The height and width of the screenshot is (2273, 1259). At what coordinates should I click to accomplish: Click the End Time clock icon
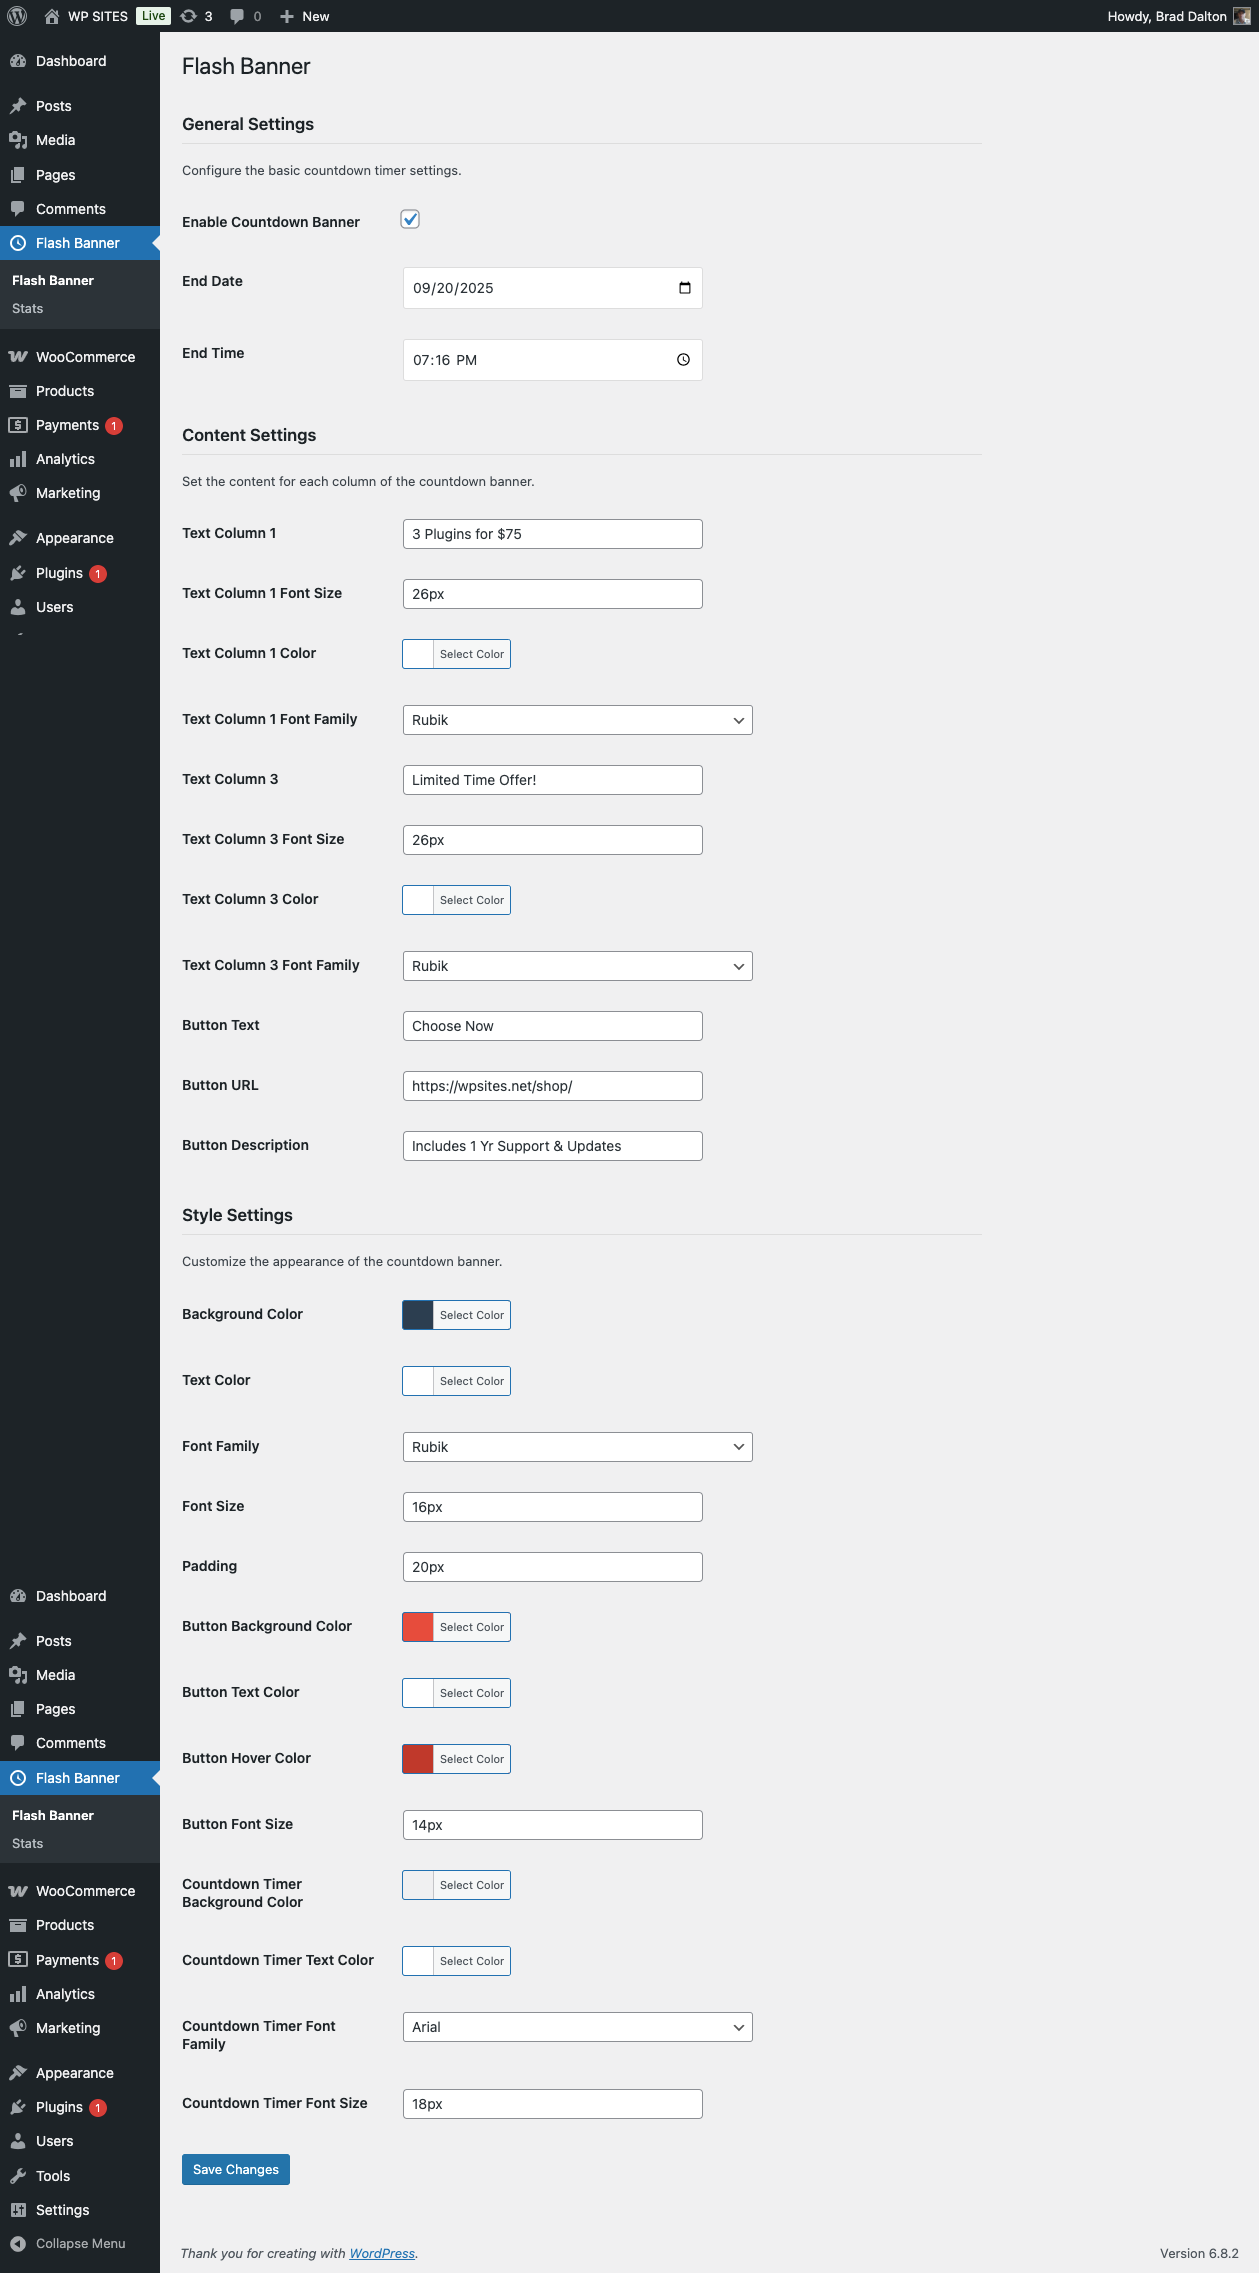click(683, 360)
